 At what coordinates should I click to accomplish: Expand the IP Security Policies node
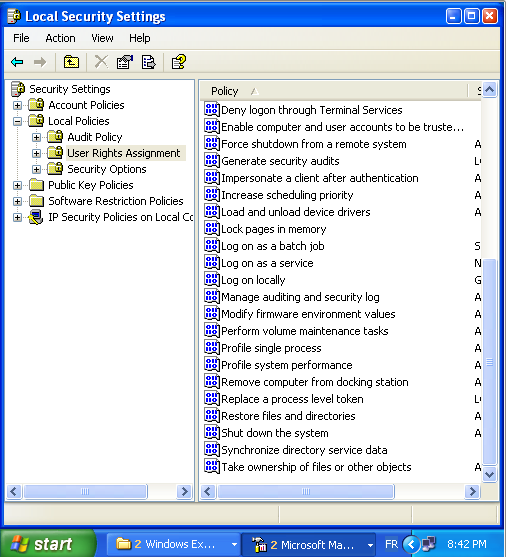17,217
